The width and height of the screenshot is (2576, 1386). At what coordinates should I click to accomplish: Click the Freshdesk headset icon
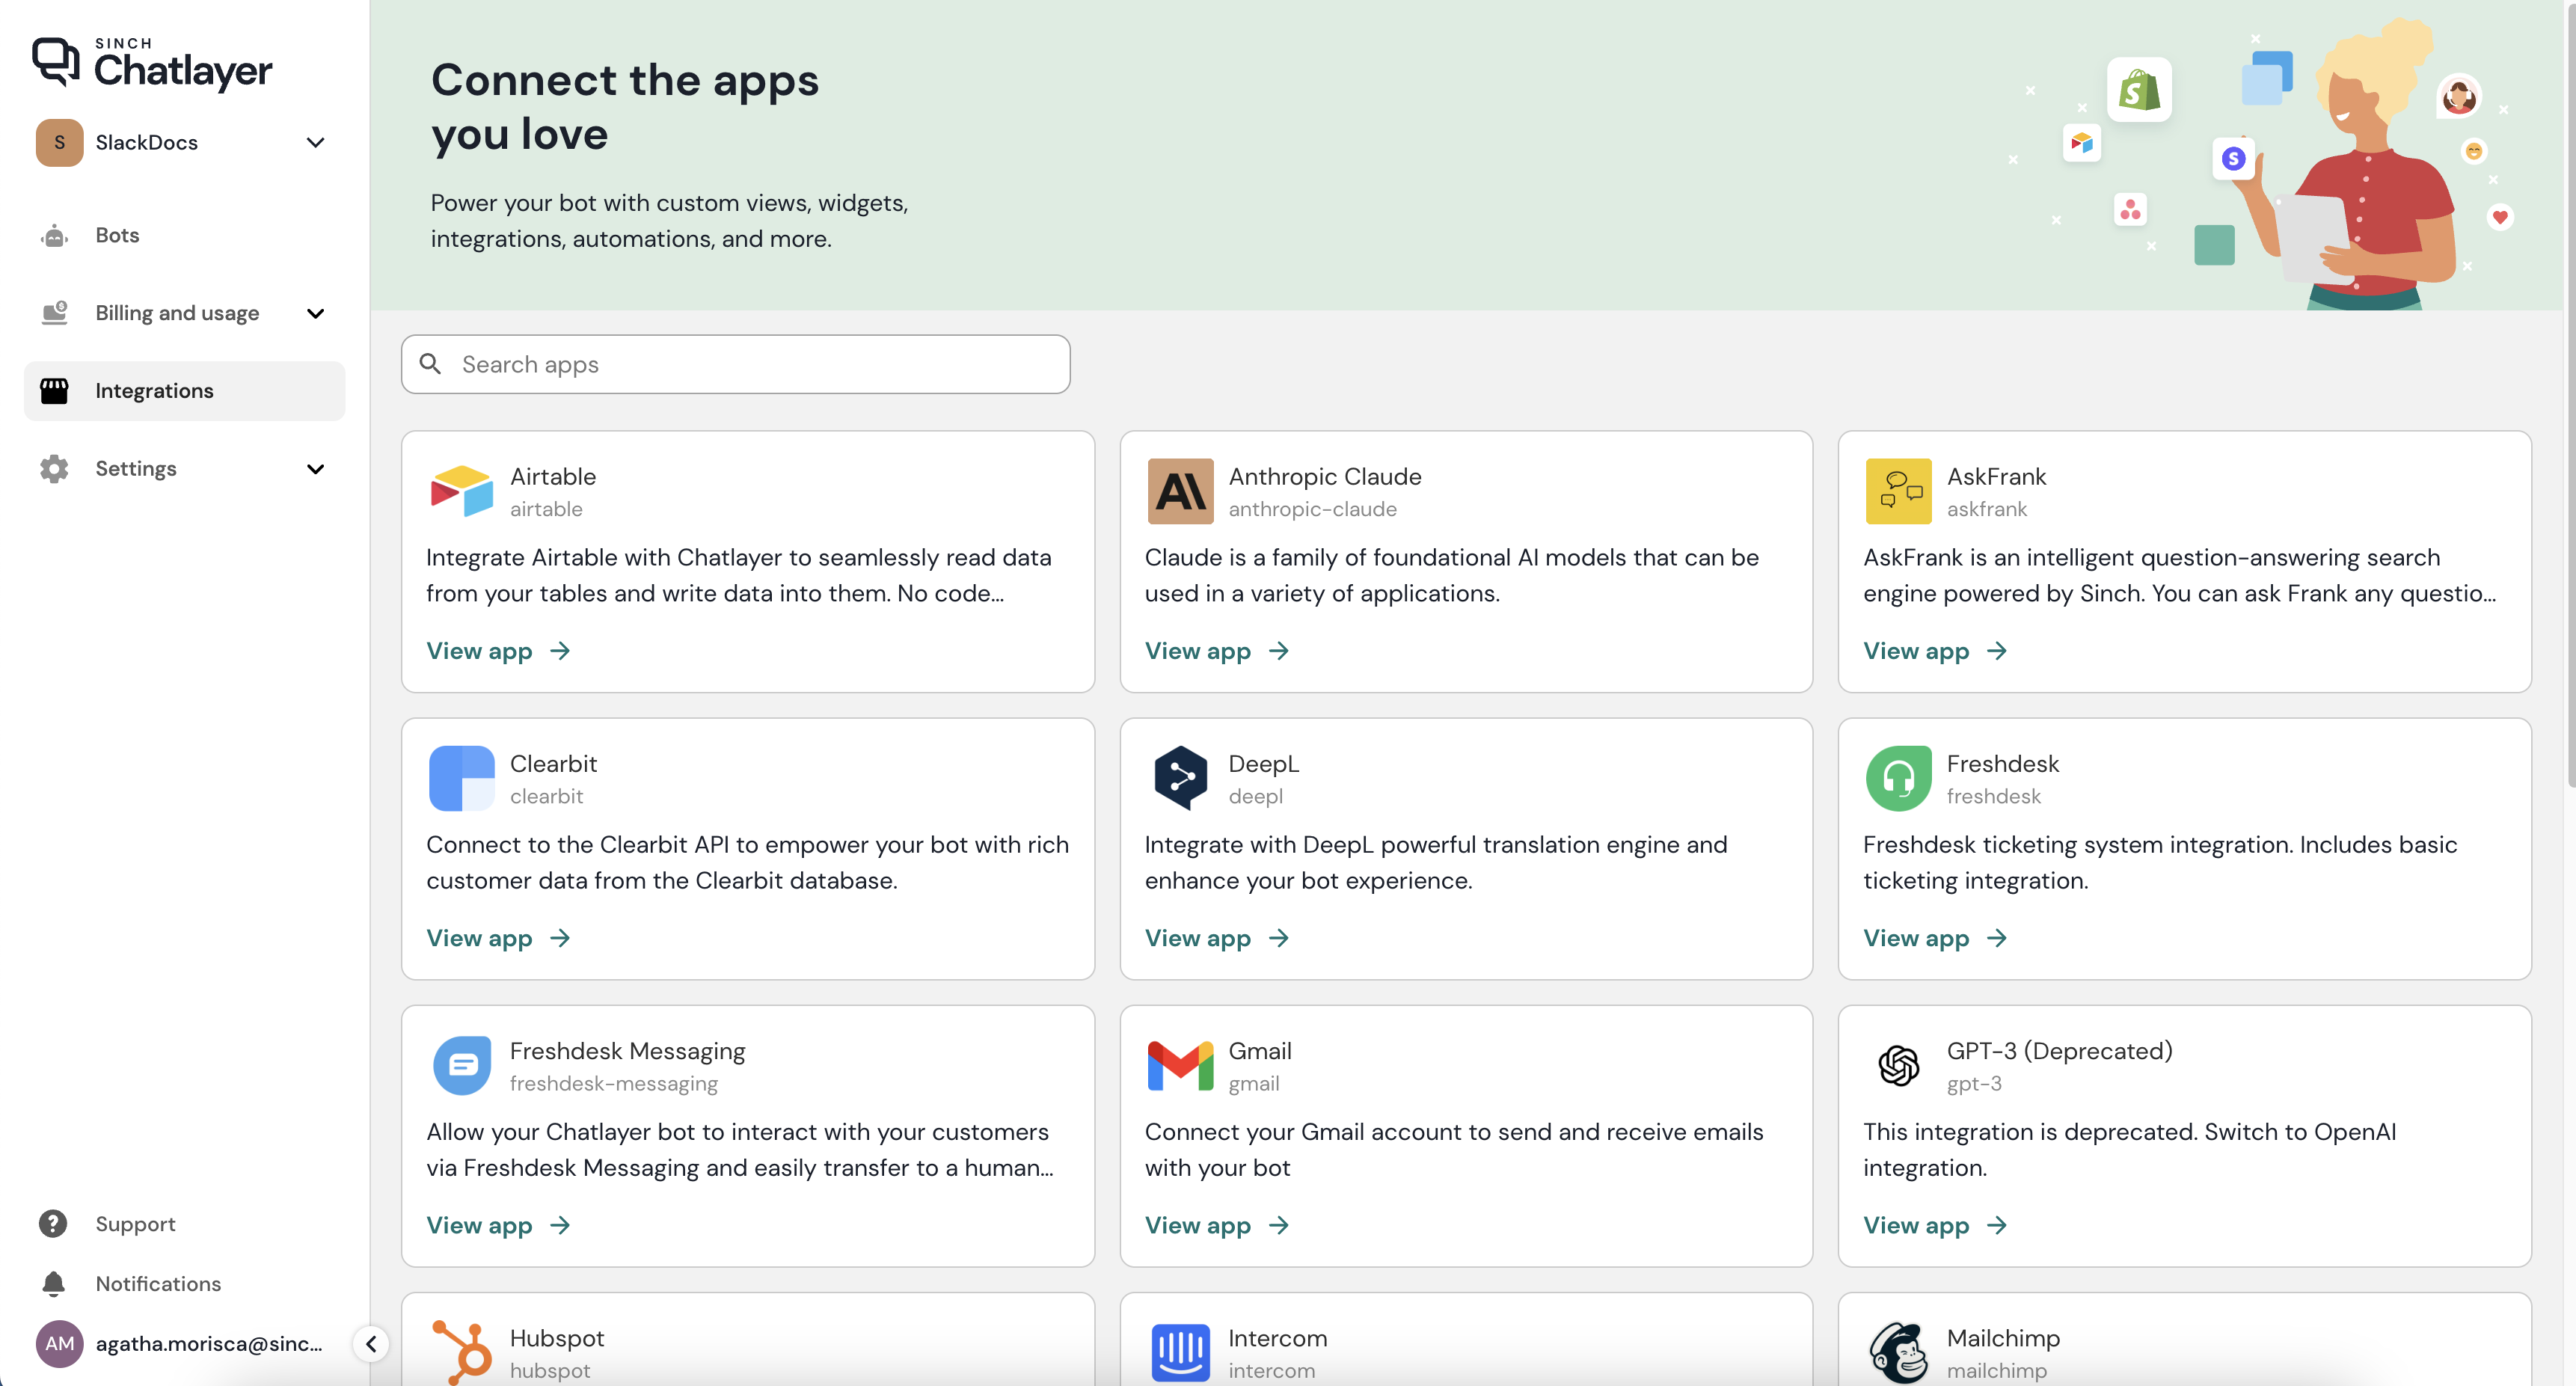click(x=1898, y=777)
